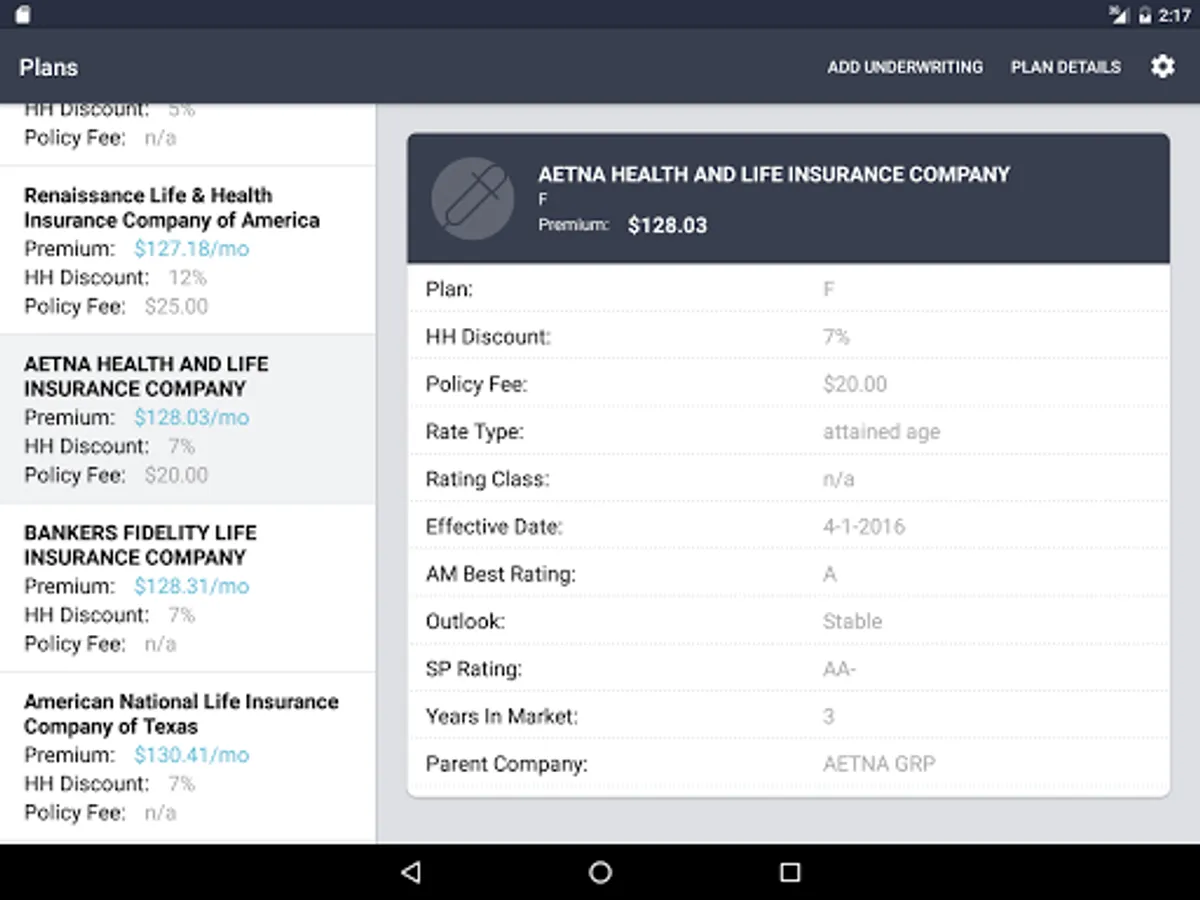Click the detail card company title
Screen dimensions: 1200x900
(x=774, y=174)
